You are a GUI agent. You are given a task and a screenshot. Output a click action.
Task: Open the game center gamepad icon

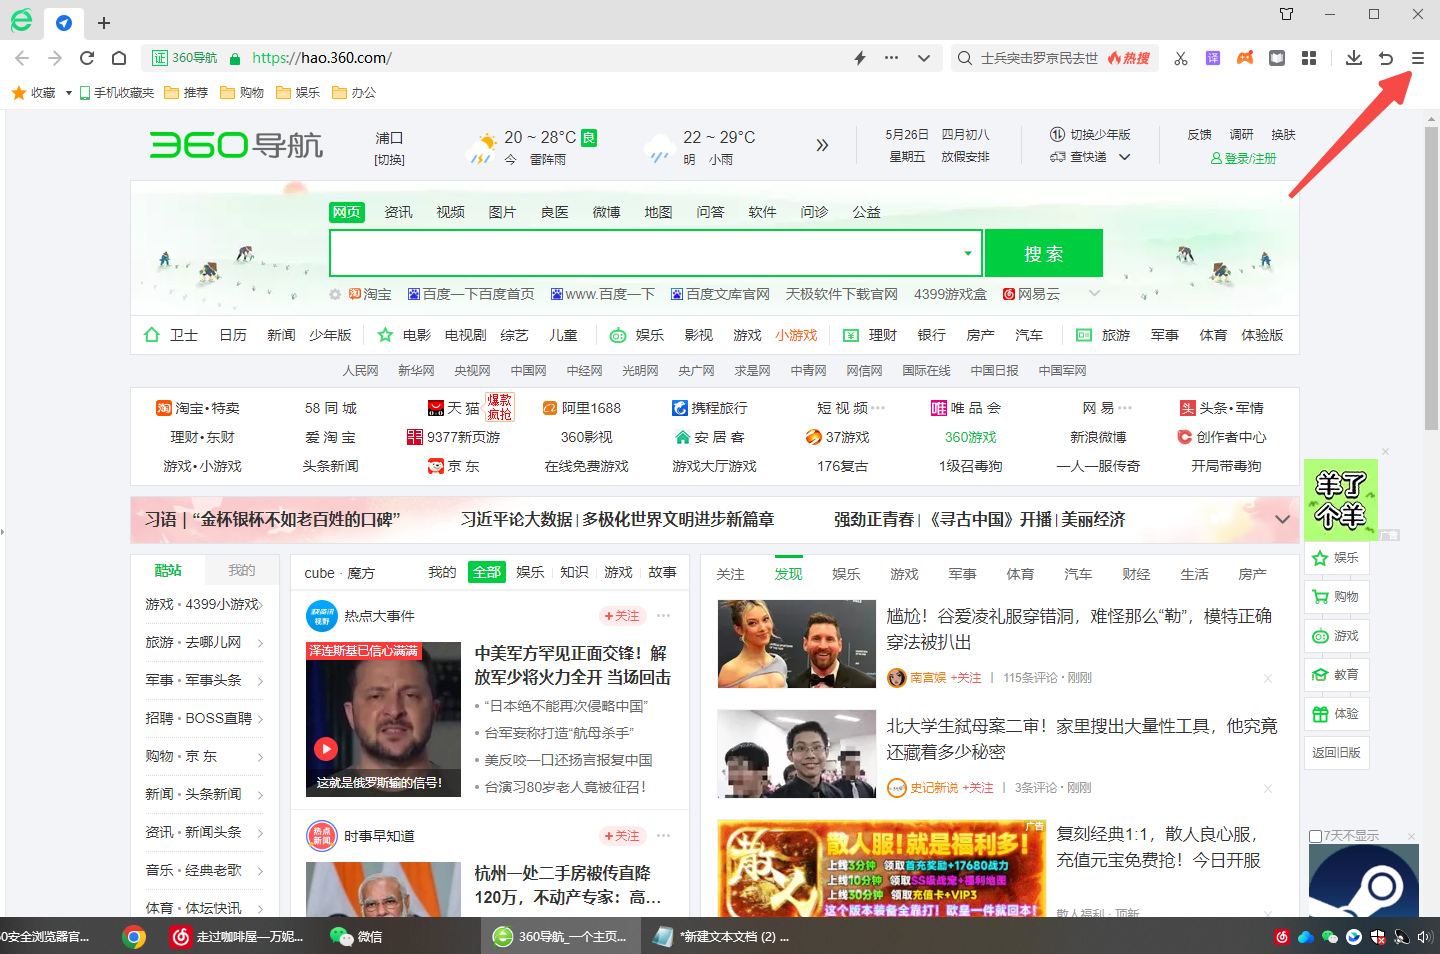(1245, 58)
